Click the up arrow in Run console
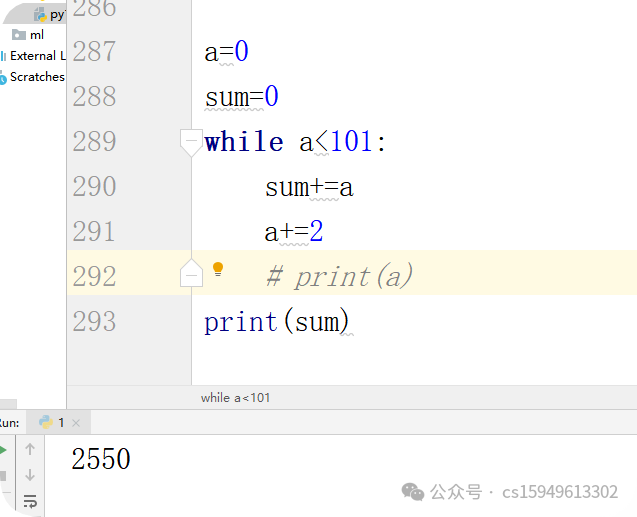637x517 pixels. (30, 449)
